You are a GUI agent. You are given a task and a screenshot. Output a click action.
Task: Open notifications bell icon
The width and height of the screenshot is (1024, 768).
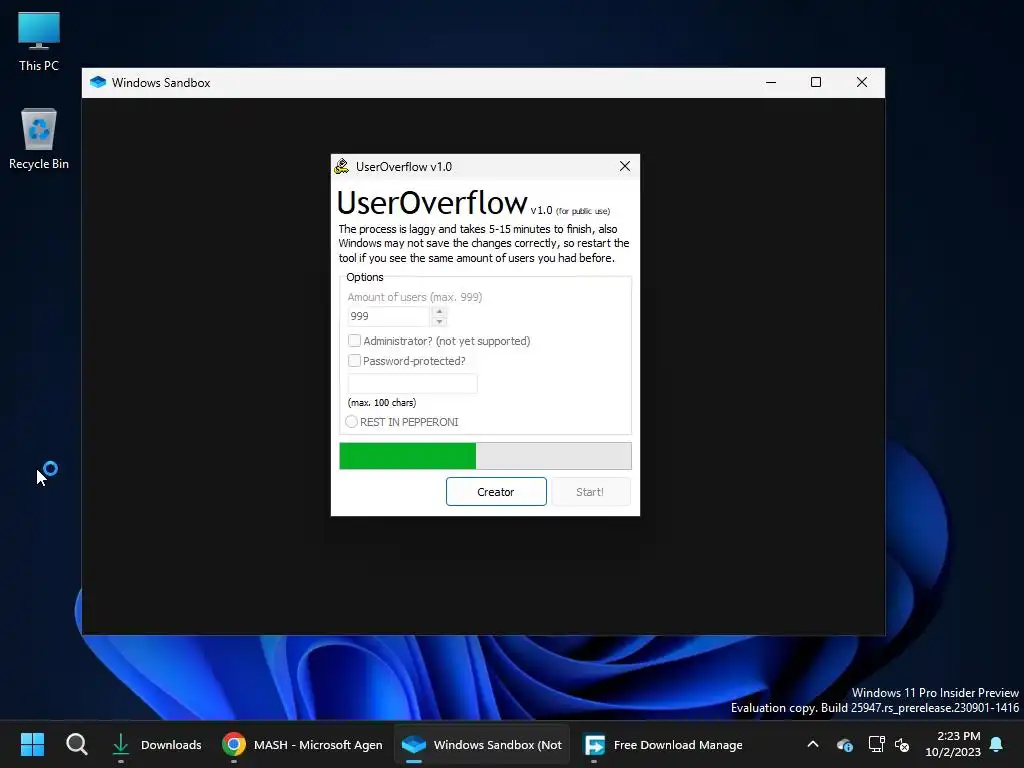[996, 744]
